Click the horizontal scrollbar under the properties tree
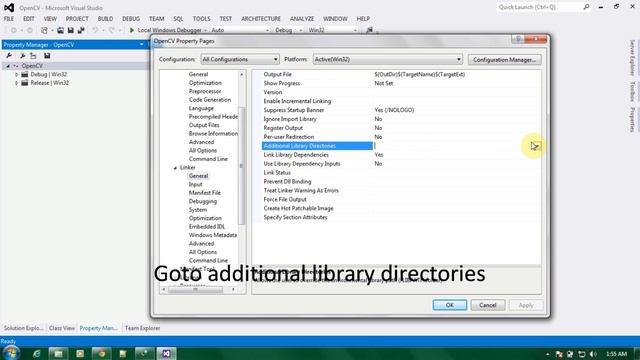Screen dimensions: 640x360 [196, 289]
